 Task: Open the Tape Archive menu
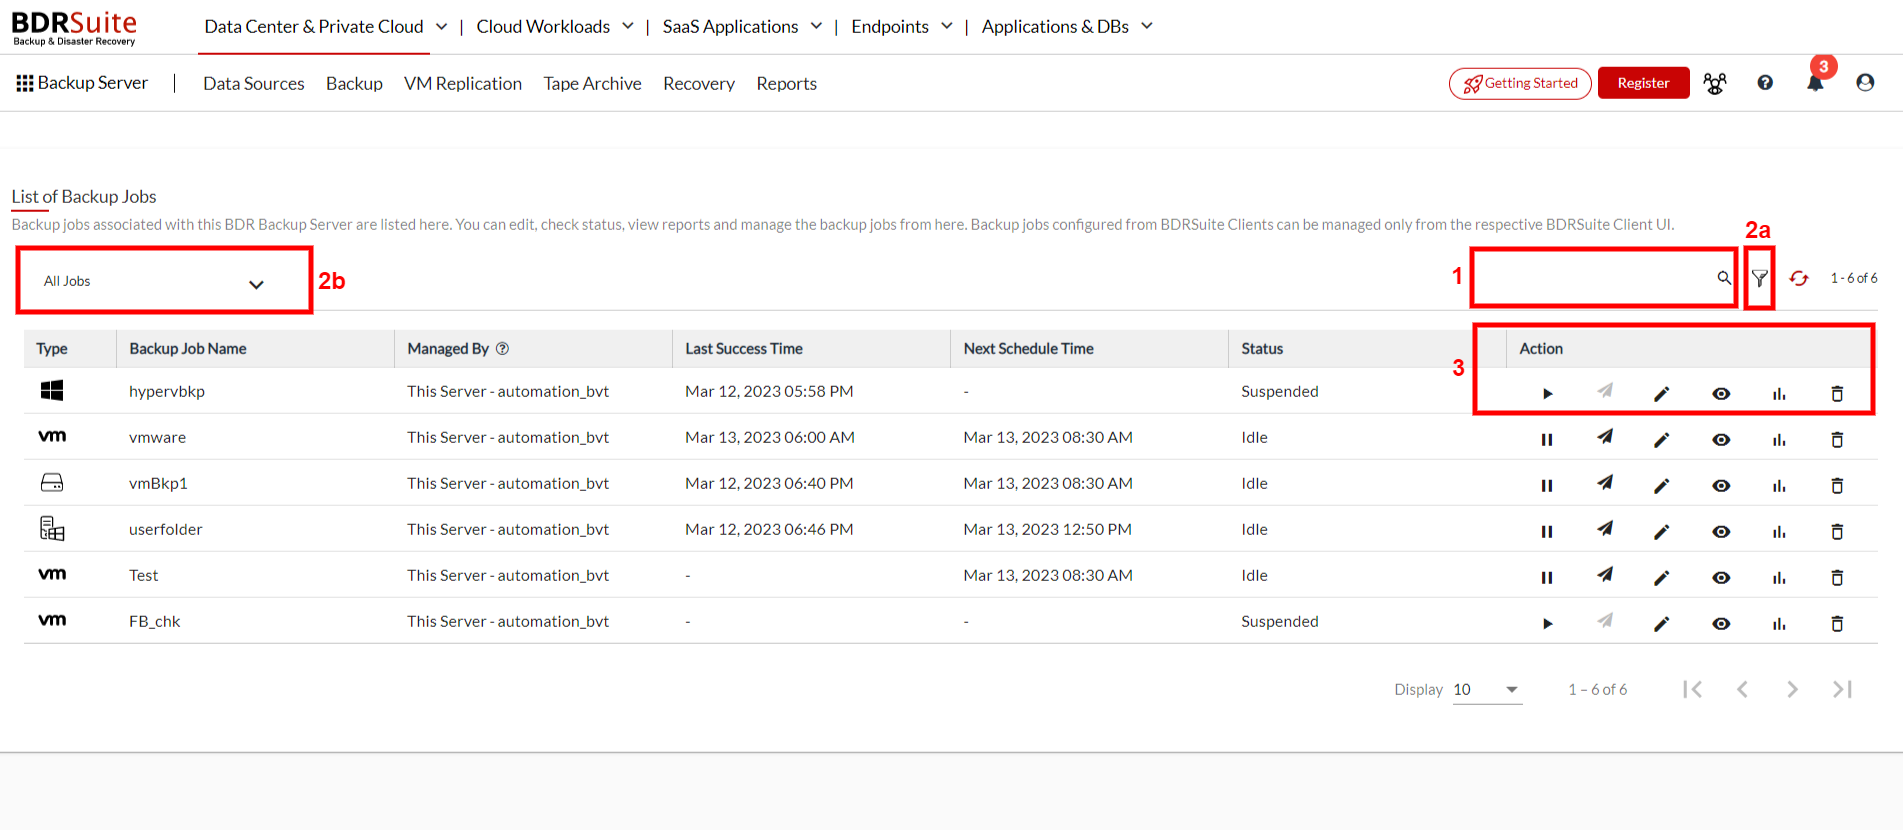(593, 84)
